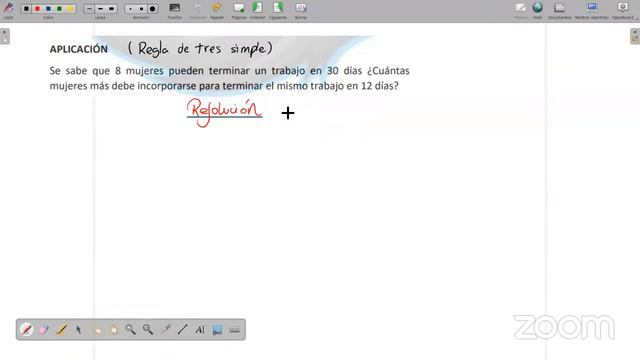Screen dimensions: 640x360
Task: Select the black pen color
Action: pyautogui.click(x=26, y=9)
